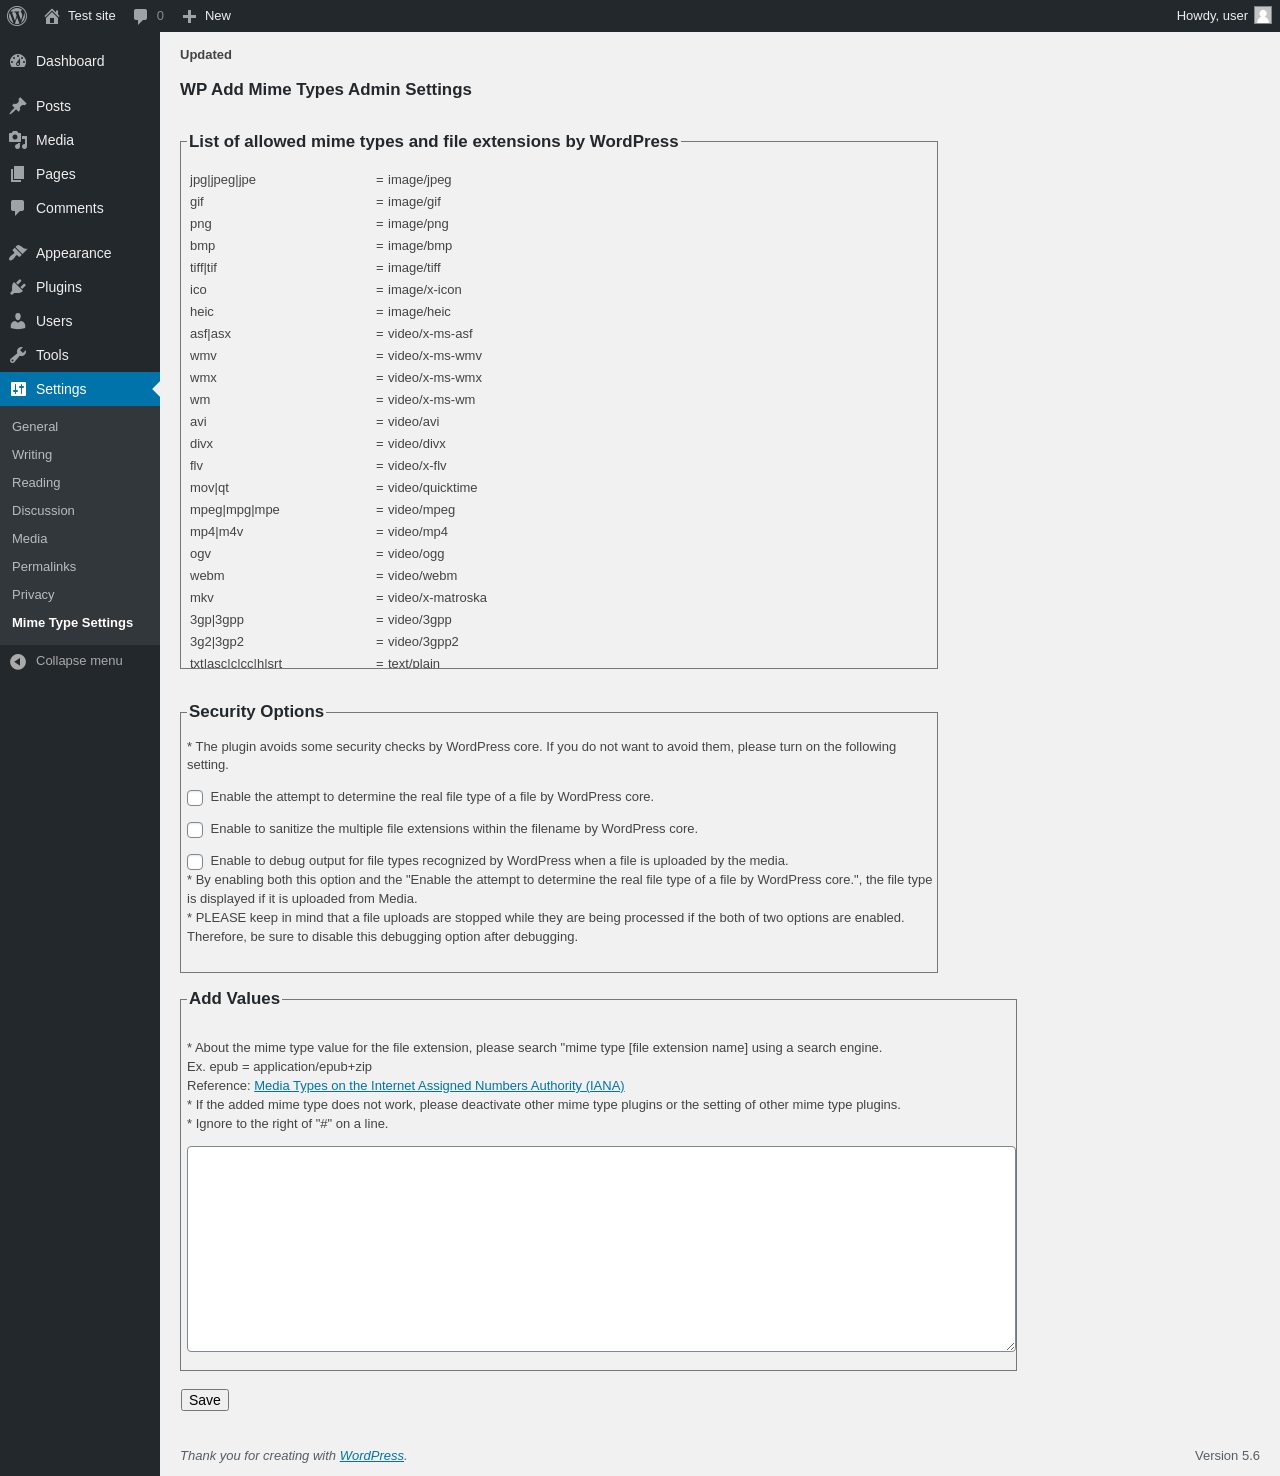
Task: Open the Test site home icon
Action: pyautogui.click(x=52, y=16)
